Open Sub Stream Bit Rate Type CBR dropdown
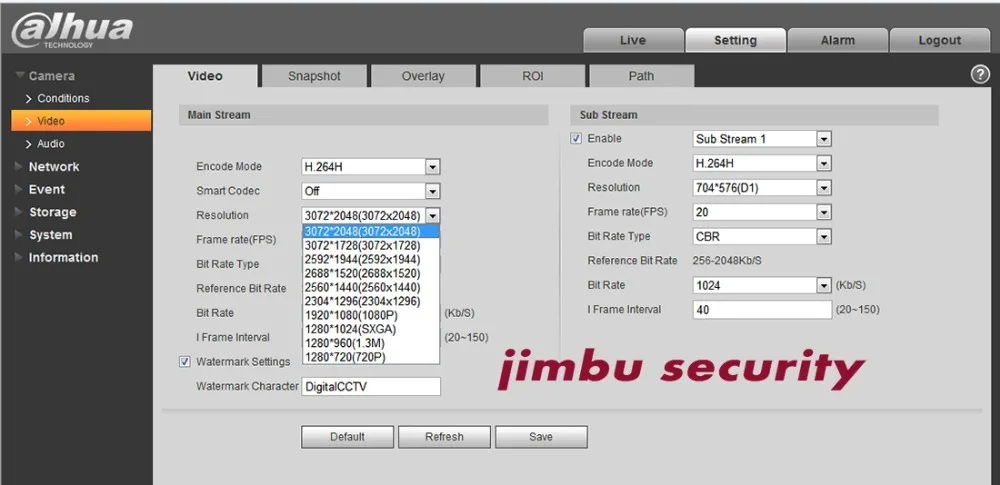The height and width of the screenshot is (485, 1000). click(x=762, y=237)
